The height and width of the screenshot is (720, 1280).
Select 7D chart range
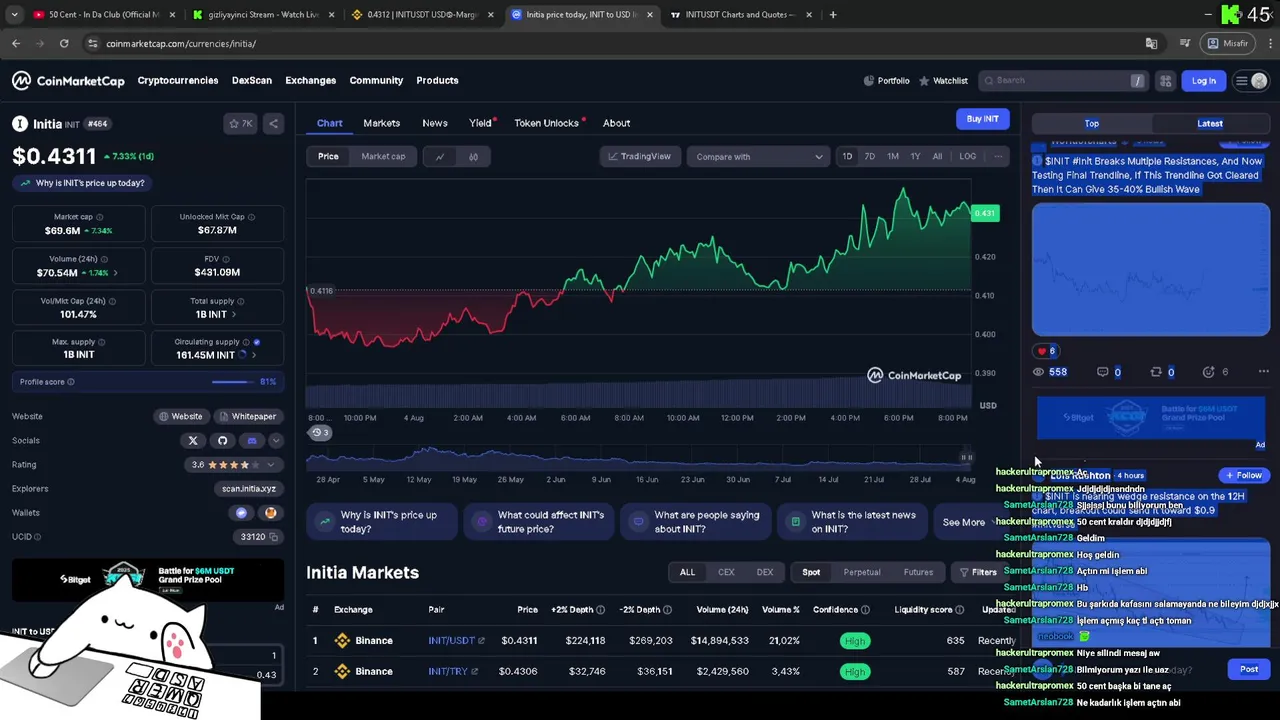(x=870, y=156)
